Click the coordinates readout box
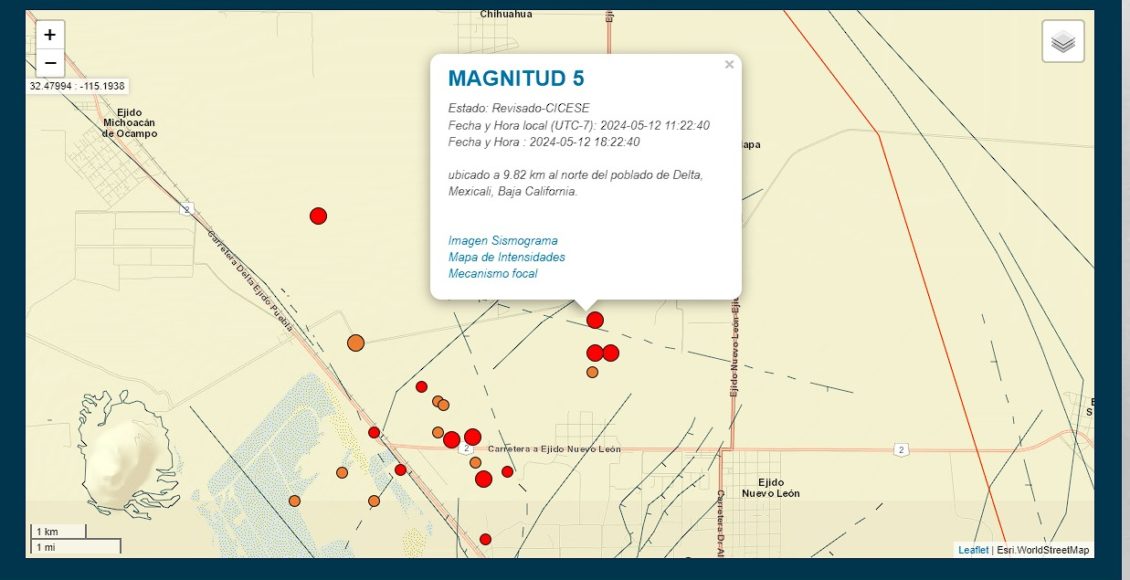1130x580 pixels. [77, 86]
